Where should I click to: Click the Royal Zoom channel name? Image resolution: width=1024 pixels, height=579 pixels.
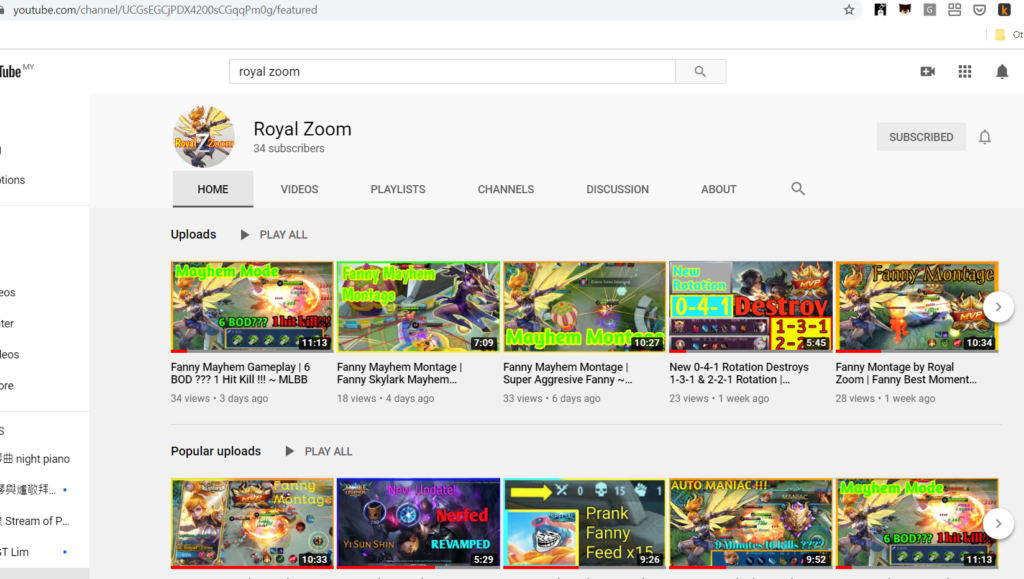point(302,129)
